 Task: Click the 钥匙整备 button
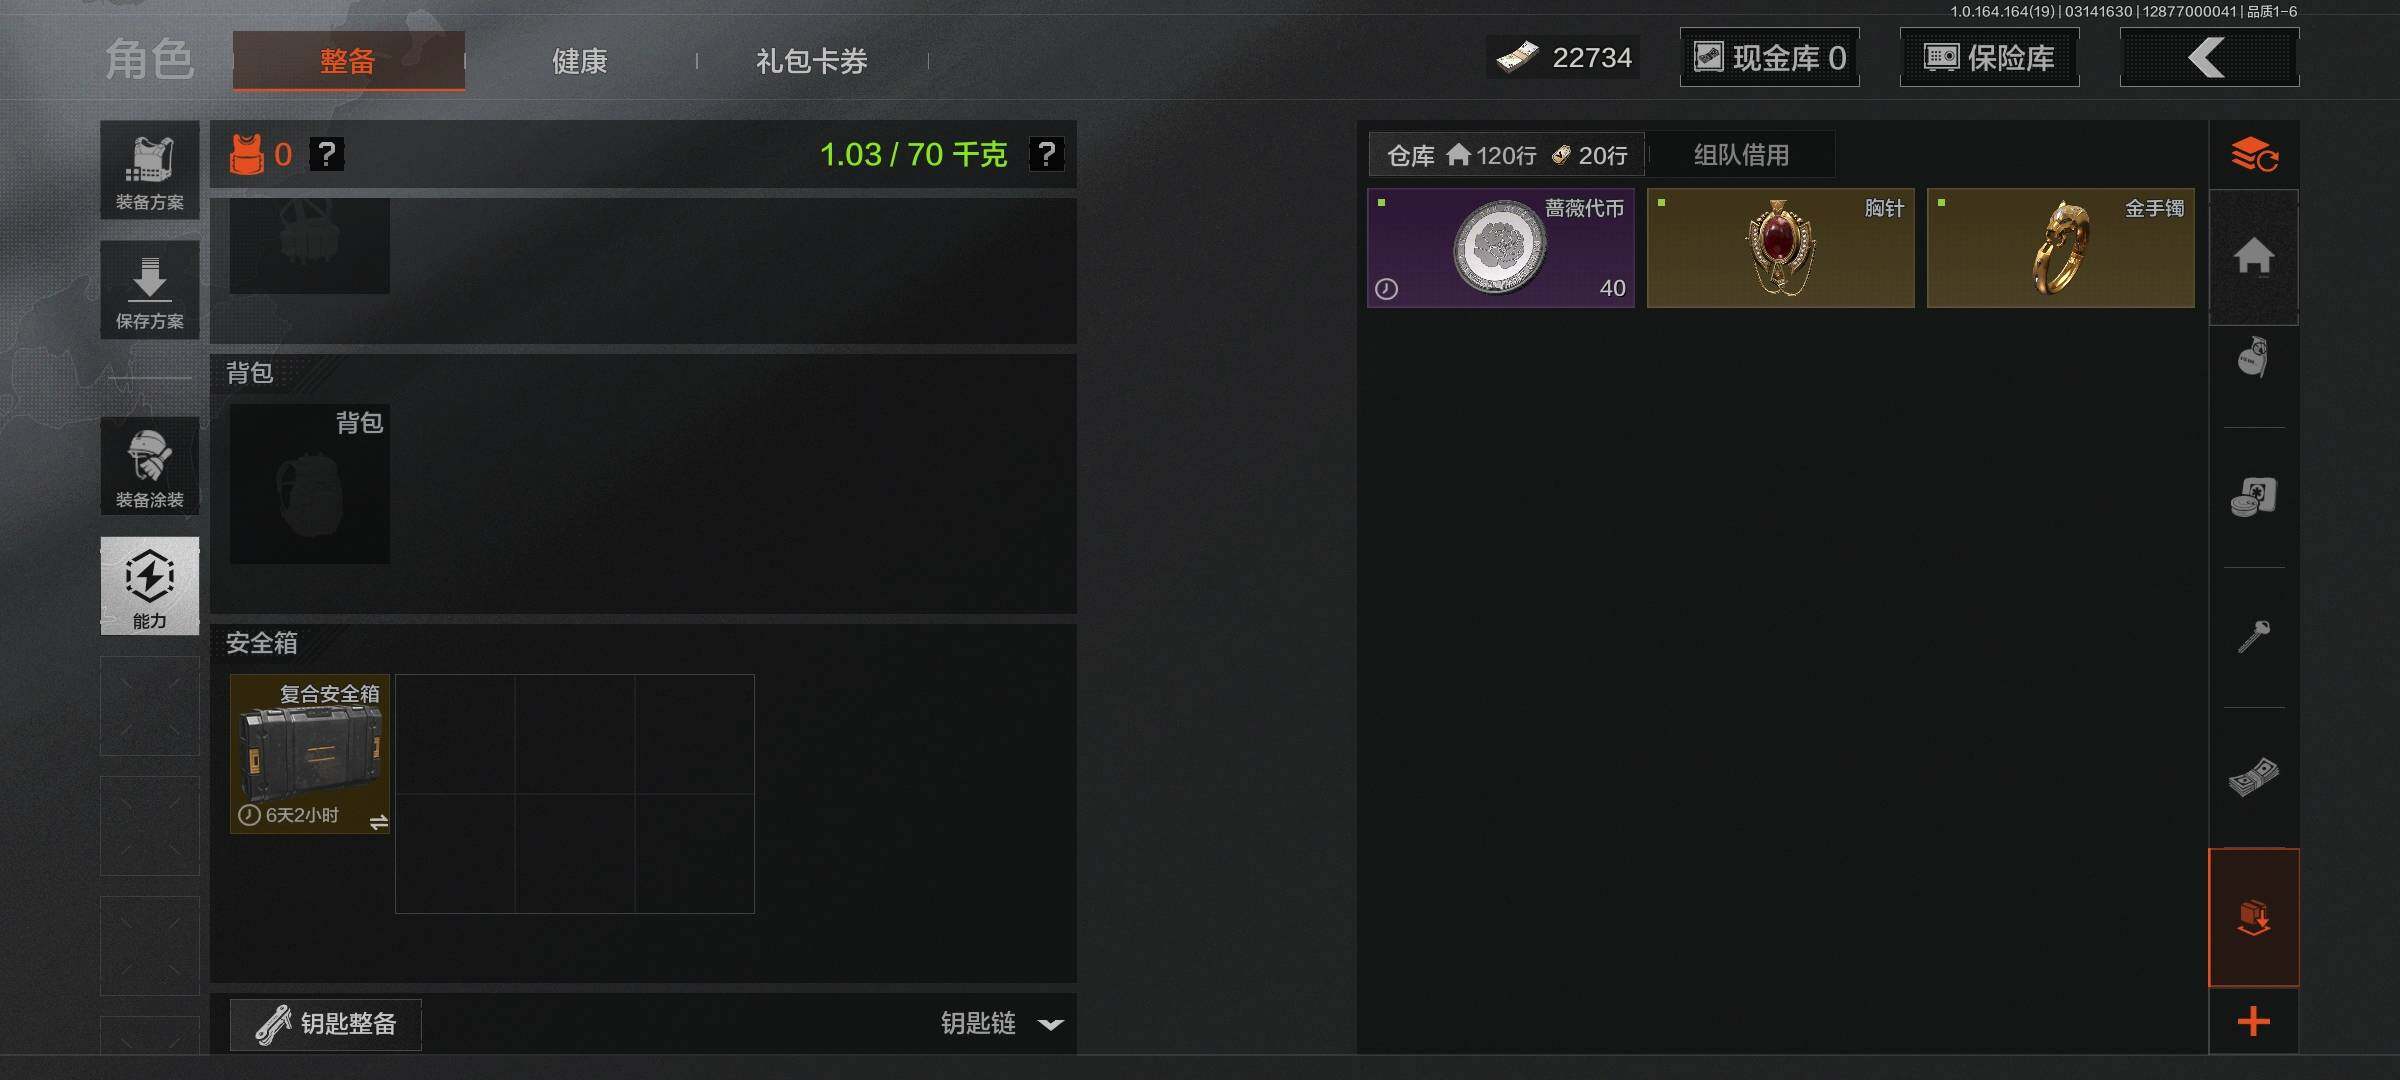326,1024
